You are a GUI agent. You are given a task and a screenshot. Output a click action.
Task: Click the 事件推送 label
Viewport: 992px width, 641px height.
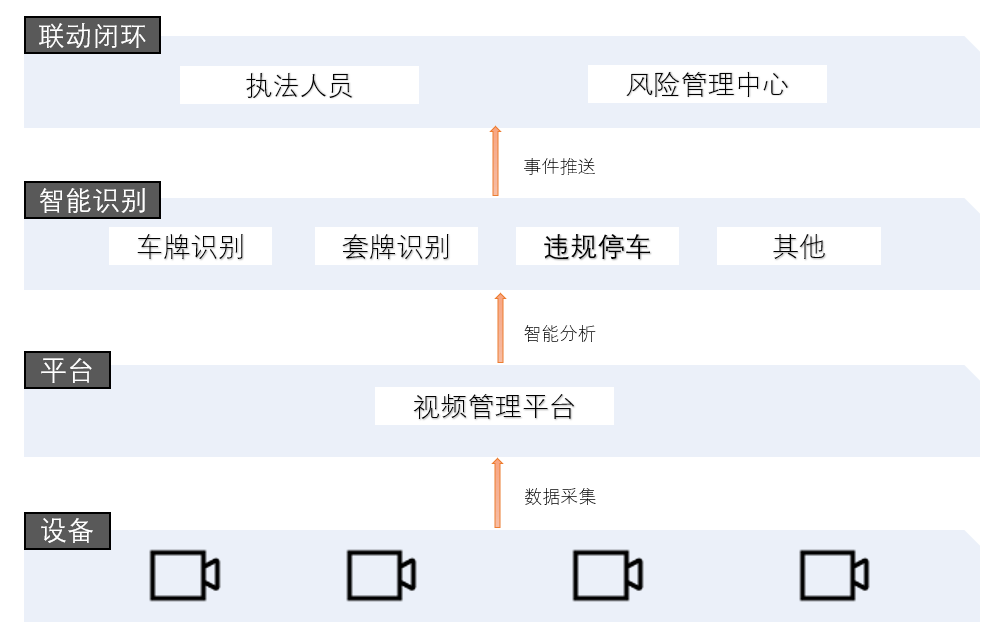[x=560, y=167]
